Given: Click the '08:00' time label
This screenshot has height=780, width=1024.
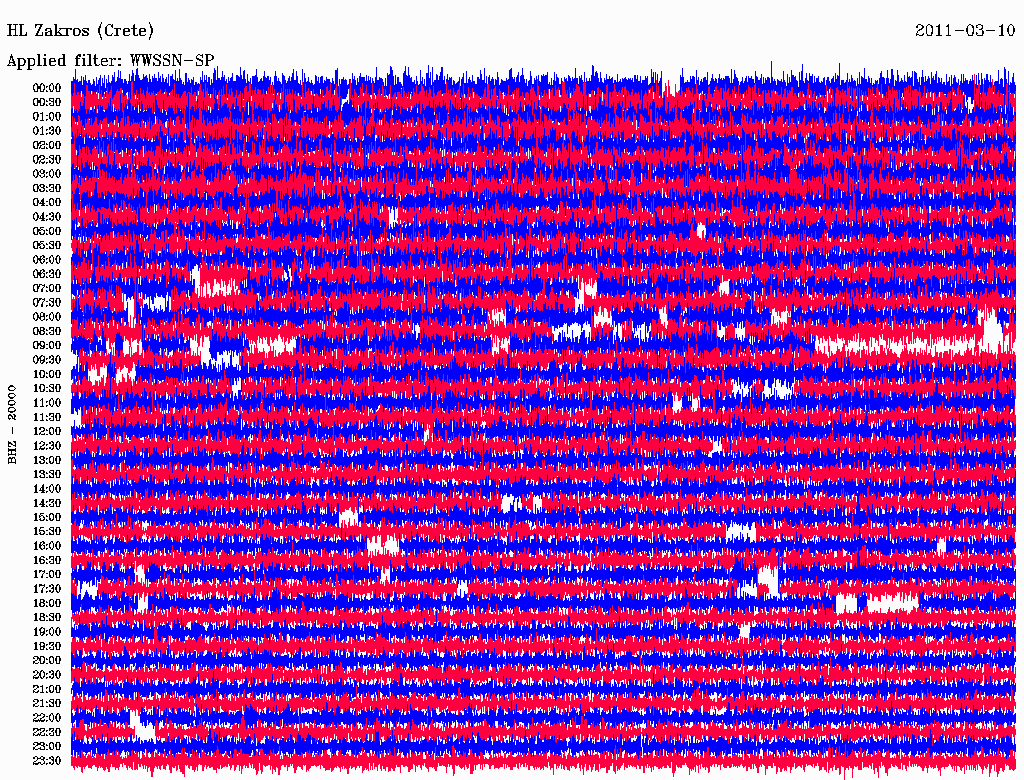Looking at the screenshot, I should [47, 317].
